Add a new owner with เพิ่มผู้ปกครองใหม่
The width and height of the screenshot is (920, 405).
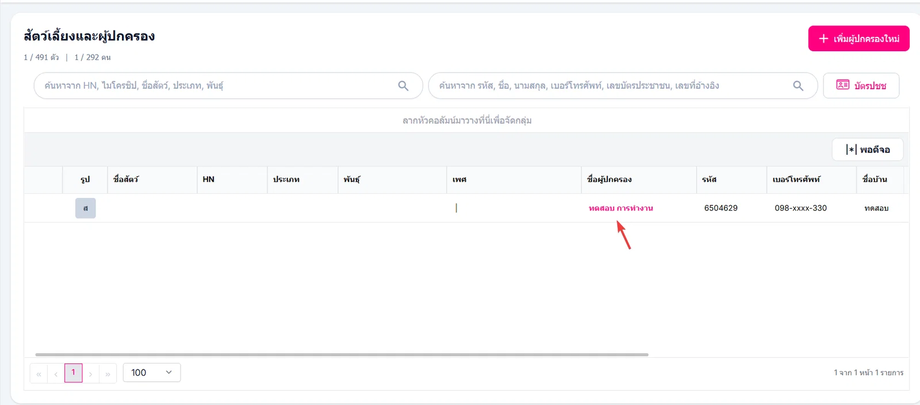point(858,39)
